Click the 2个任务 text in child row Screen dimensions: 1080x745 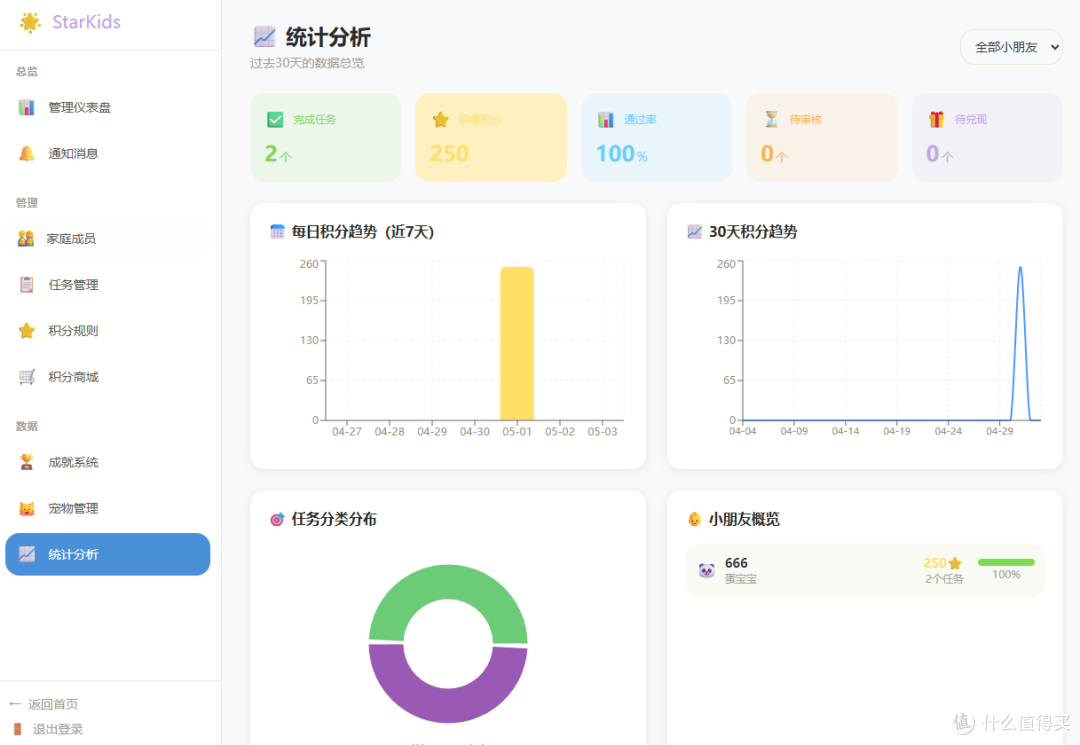point(944,579)
